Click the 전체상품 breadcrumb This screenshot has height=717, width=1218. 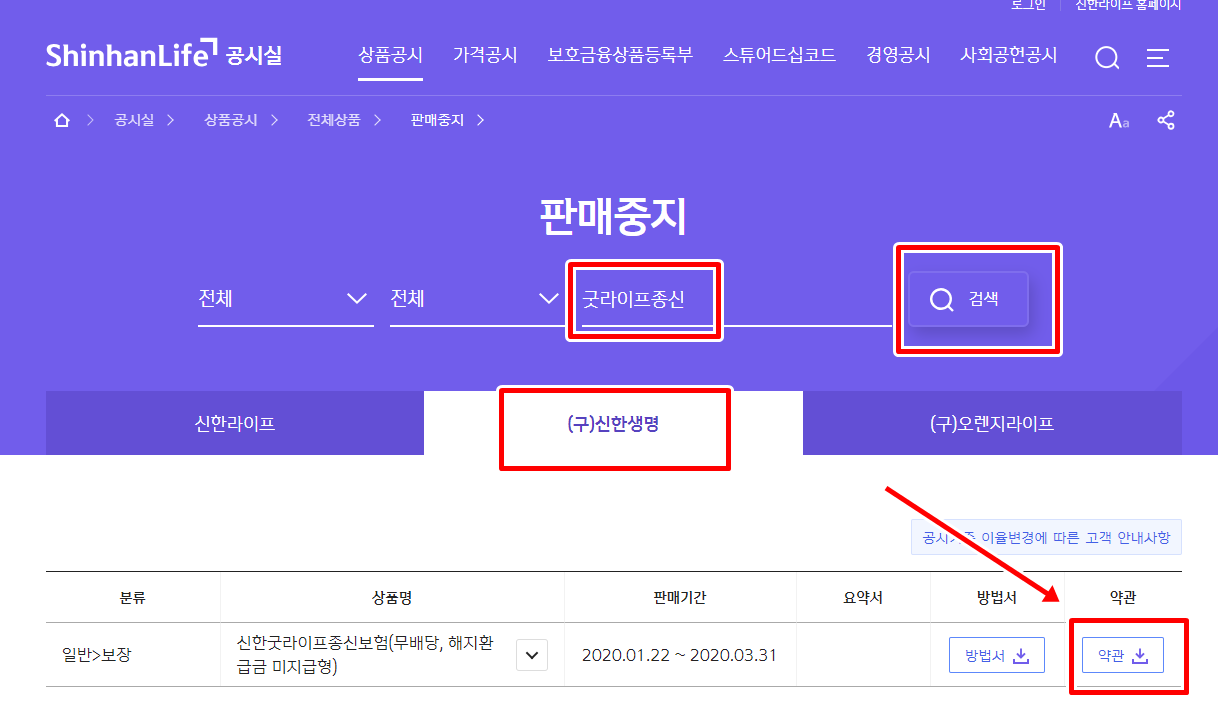click(334, 120)
